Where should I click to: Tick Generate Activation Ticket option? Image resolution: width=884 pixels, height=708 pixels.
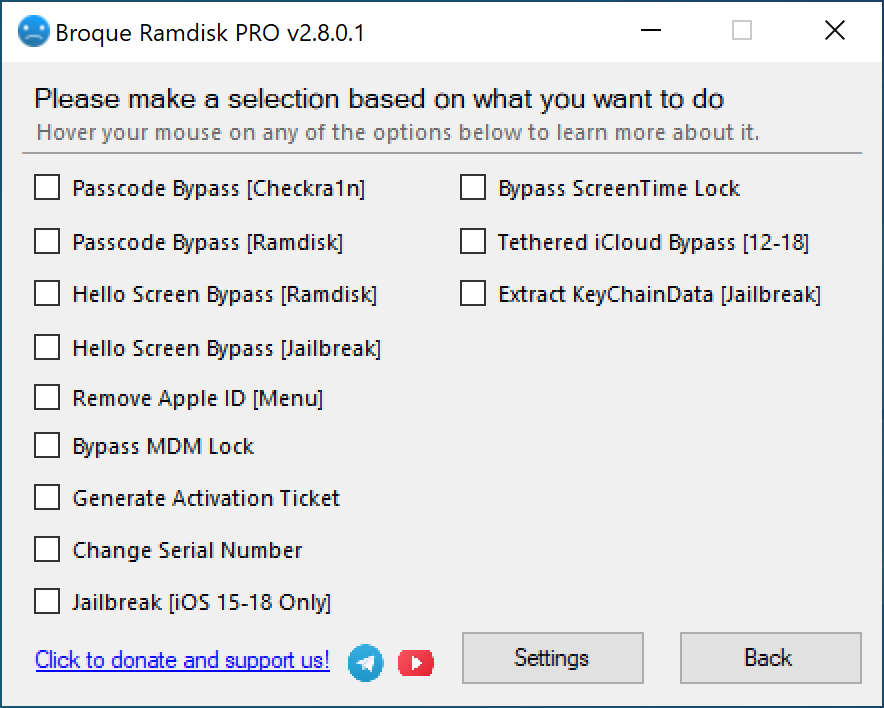[47, 497]
